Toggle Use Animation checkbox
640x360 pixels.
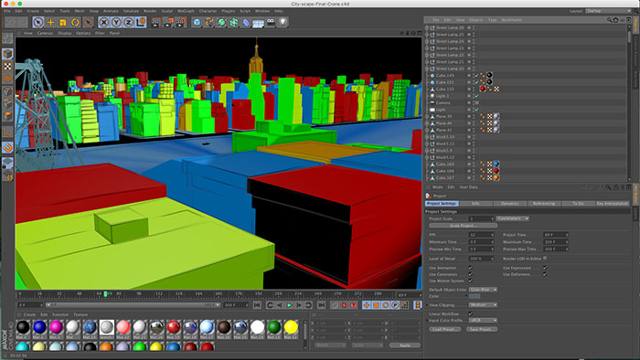470,268
